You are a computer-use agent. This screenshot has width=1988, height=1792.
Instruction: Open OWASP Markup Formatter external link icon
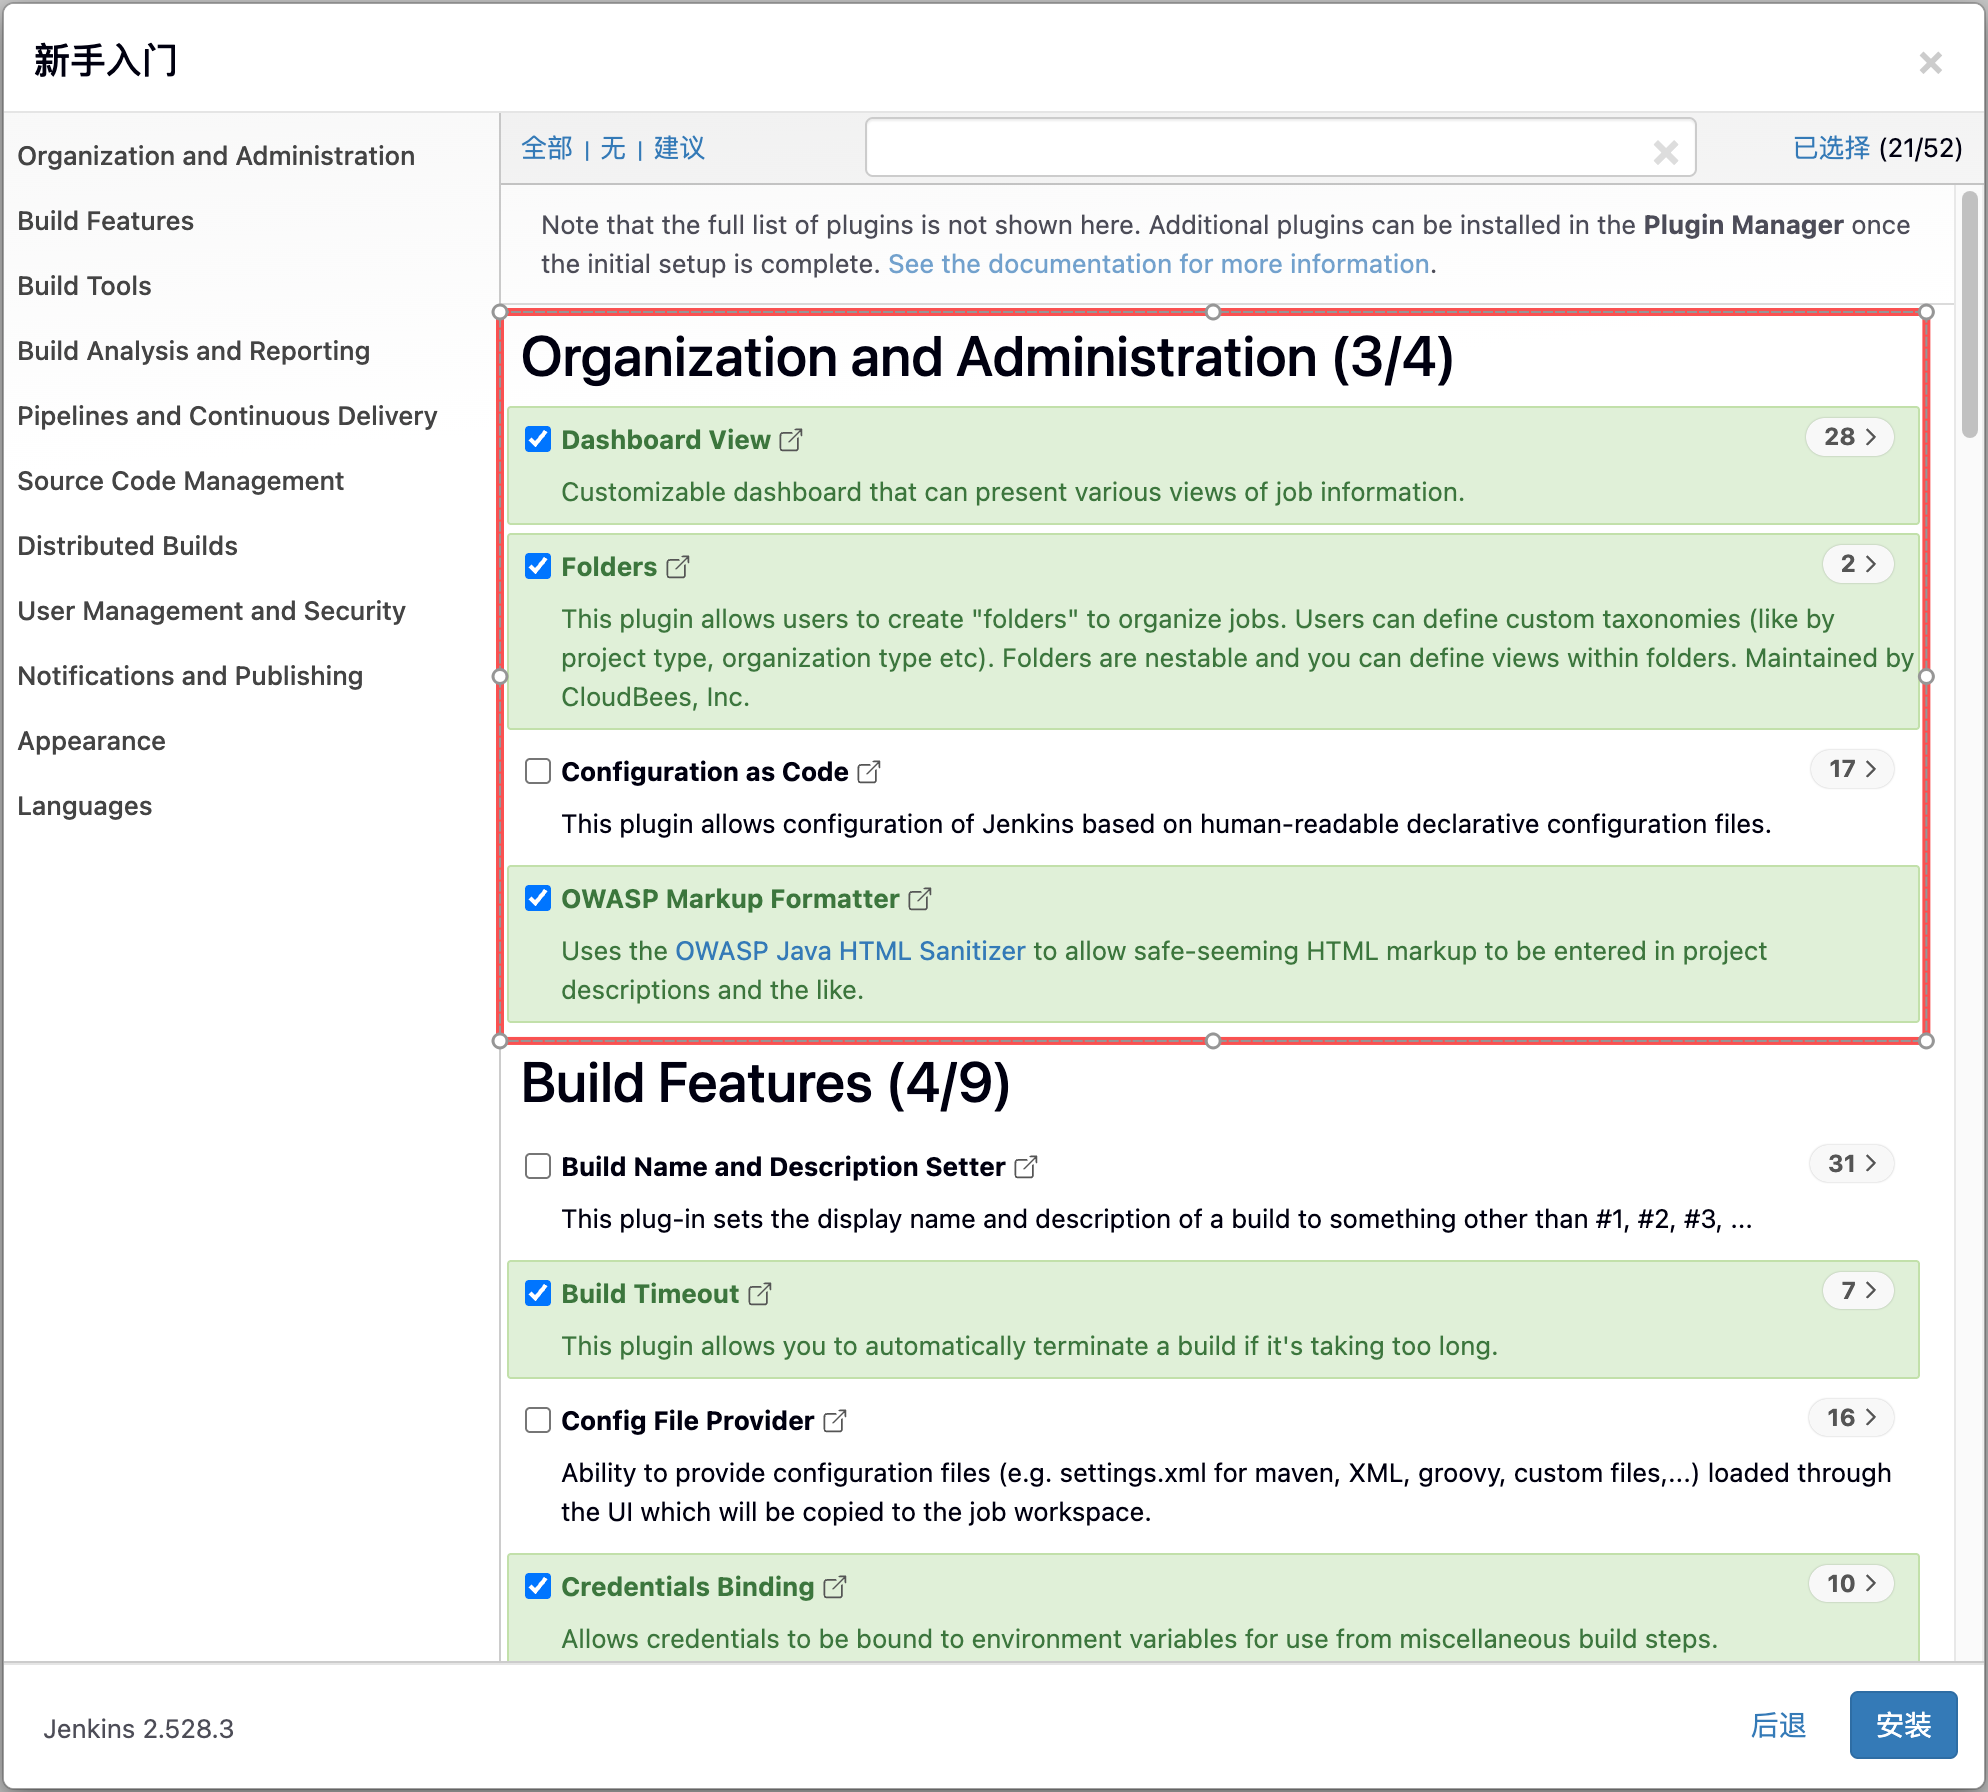(920, 899)
